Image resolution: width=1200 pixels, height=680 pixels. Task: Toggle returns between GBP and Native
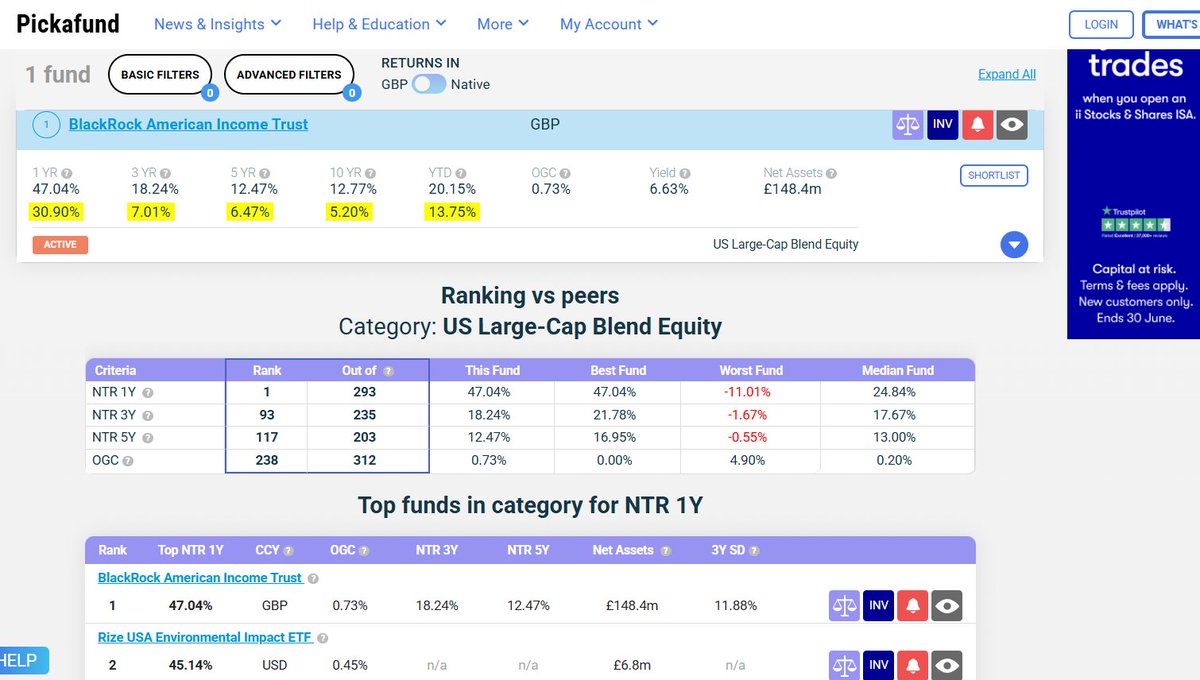[x=429, y=84]
